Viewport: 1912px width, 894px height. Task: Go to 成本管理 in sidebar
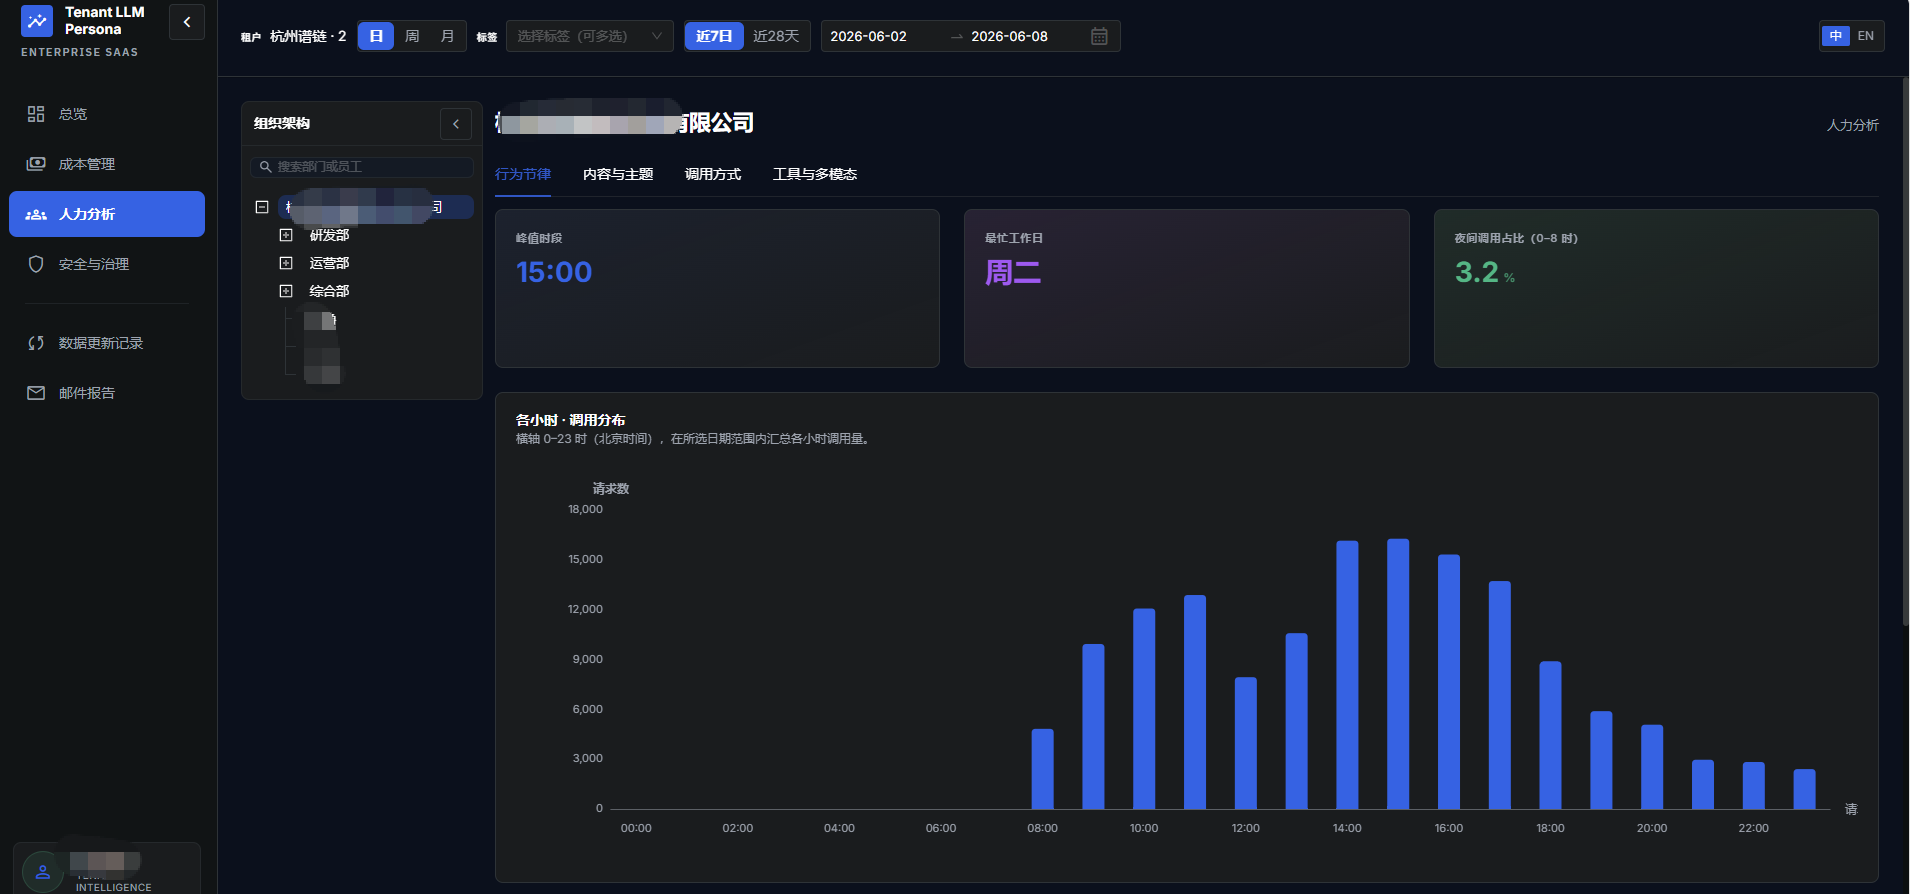[107, 164]
